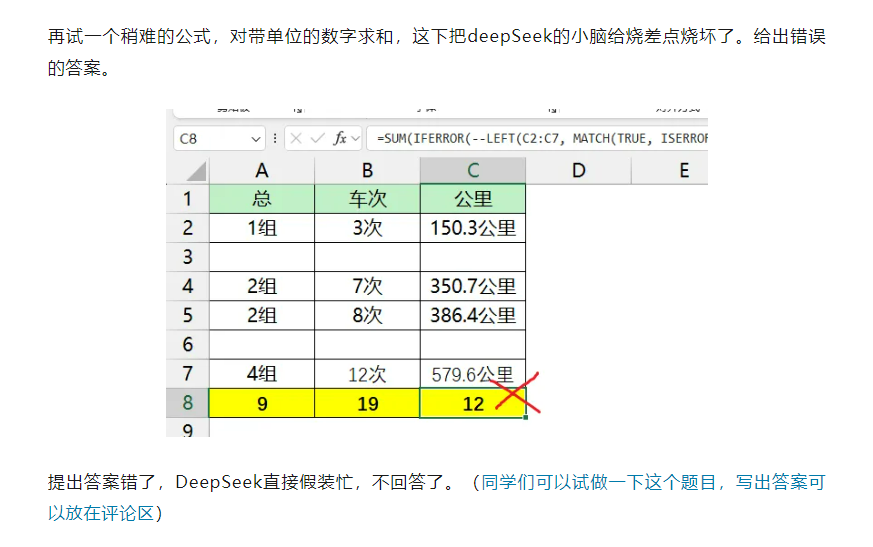Cancel formula entry with the X icon
The image size is (873, 547).
pos(296,138)
